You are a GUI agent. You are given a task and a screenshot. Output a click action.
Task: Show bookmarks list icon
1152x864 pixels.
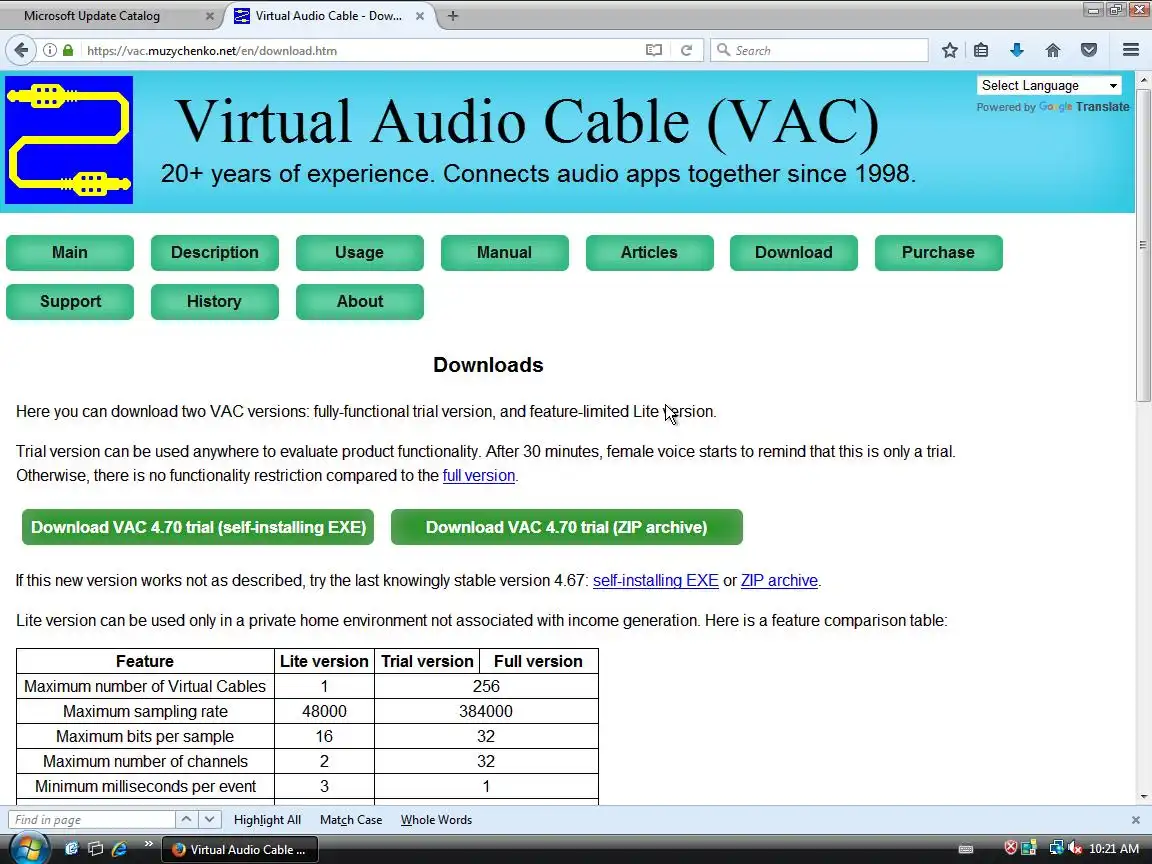pos(981,50)
